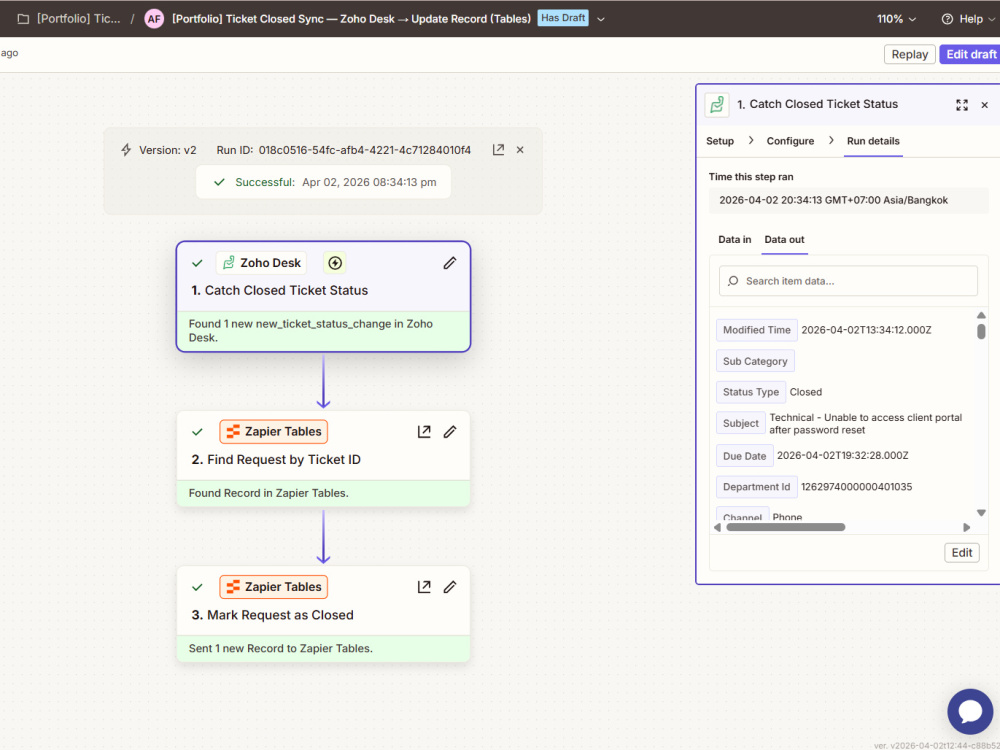
Task: Click the Zapier Tables badge in step 2
Action: coord(274,432)
